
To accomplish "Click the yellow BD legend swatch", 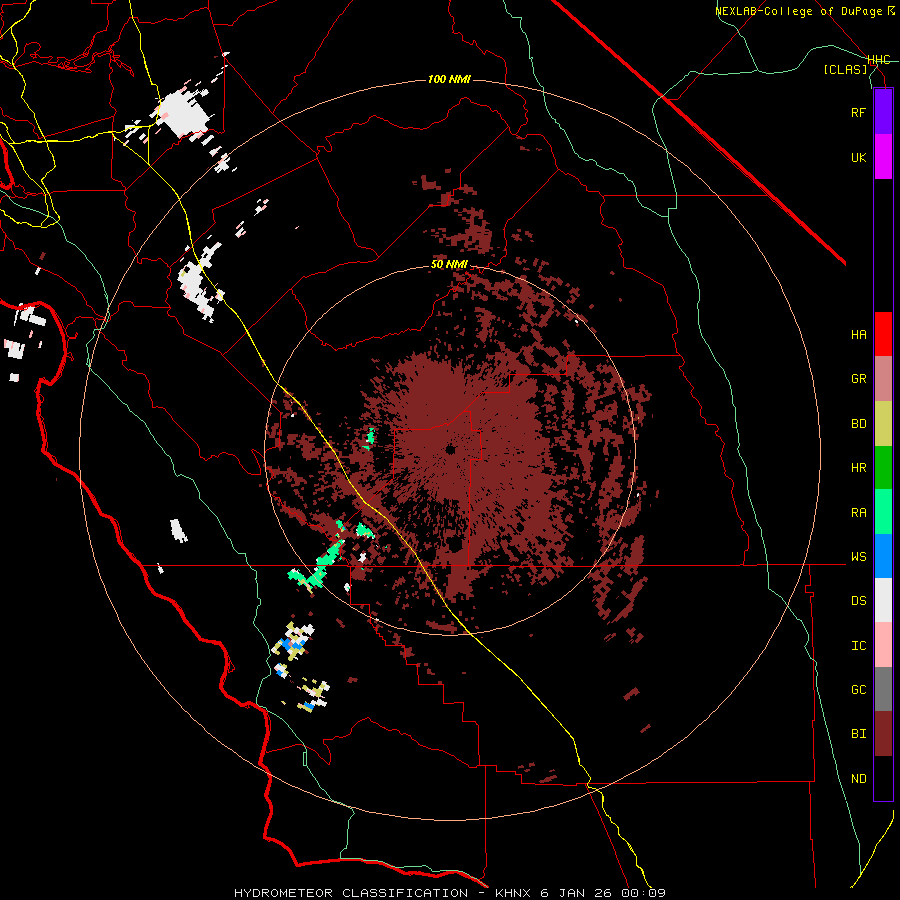I will pyautogui.click(x=883, y=424).
